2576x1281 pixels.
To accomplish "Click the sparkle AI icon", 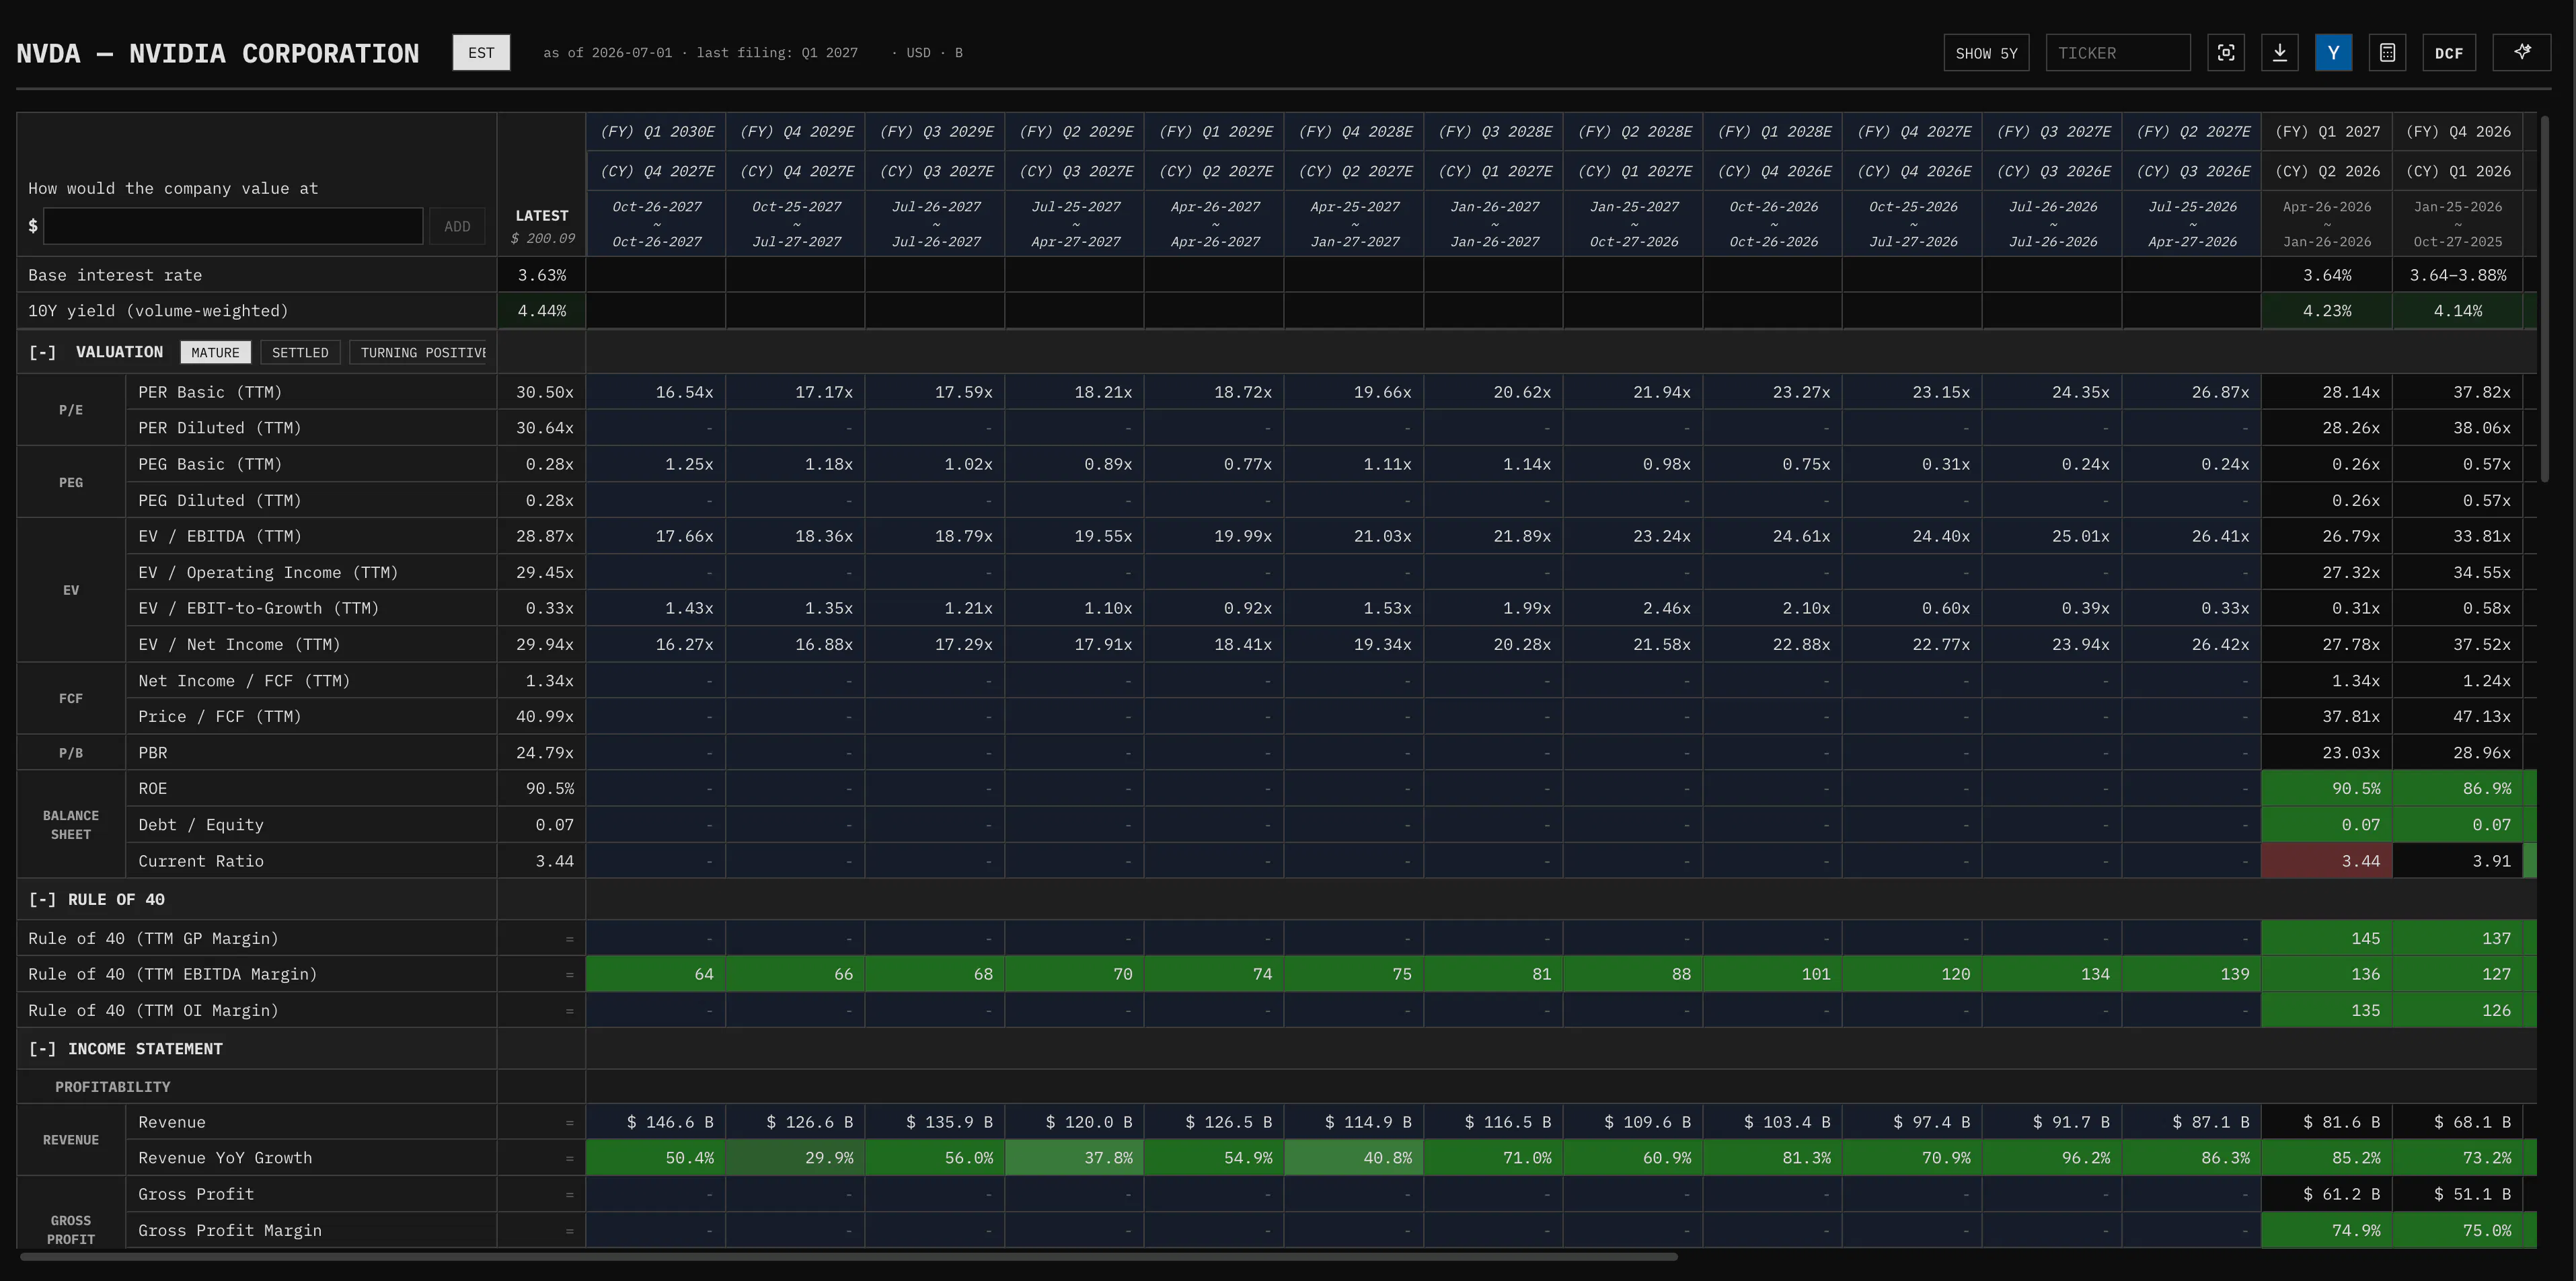I will tap(2522, 53).
